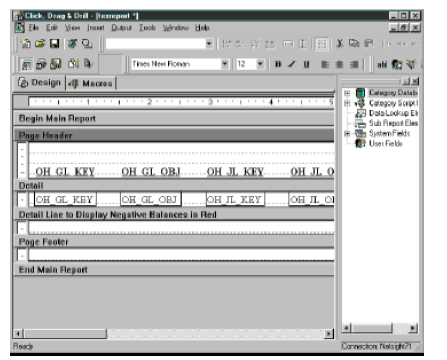The height and width of the screenshot is (360, 447).
Task: Click the magnifier preview icon beside Save
Action: click(87, 44)
